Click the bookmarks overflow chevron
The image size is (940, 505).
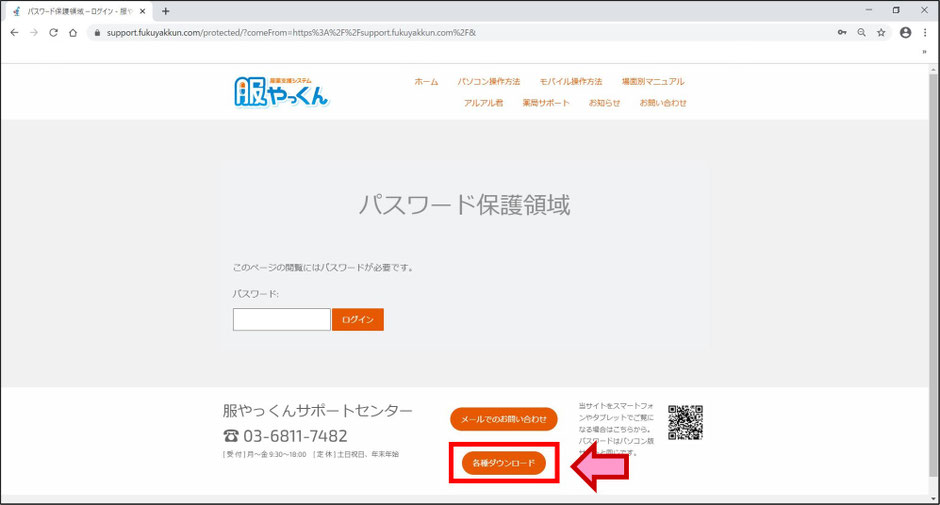[x=924, y=52]
